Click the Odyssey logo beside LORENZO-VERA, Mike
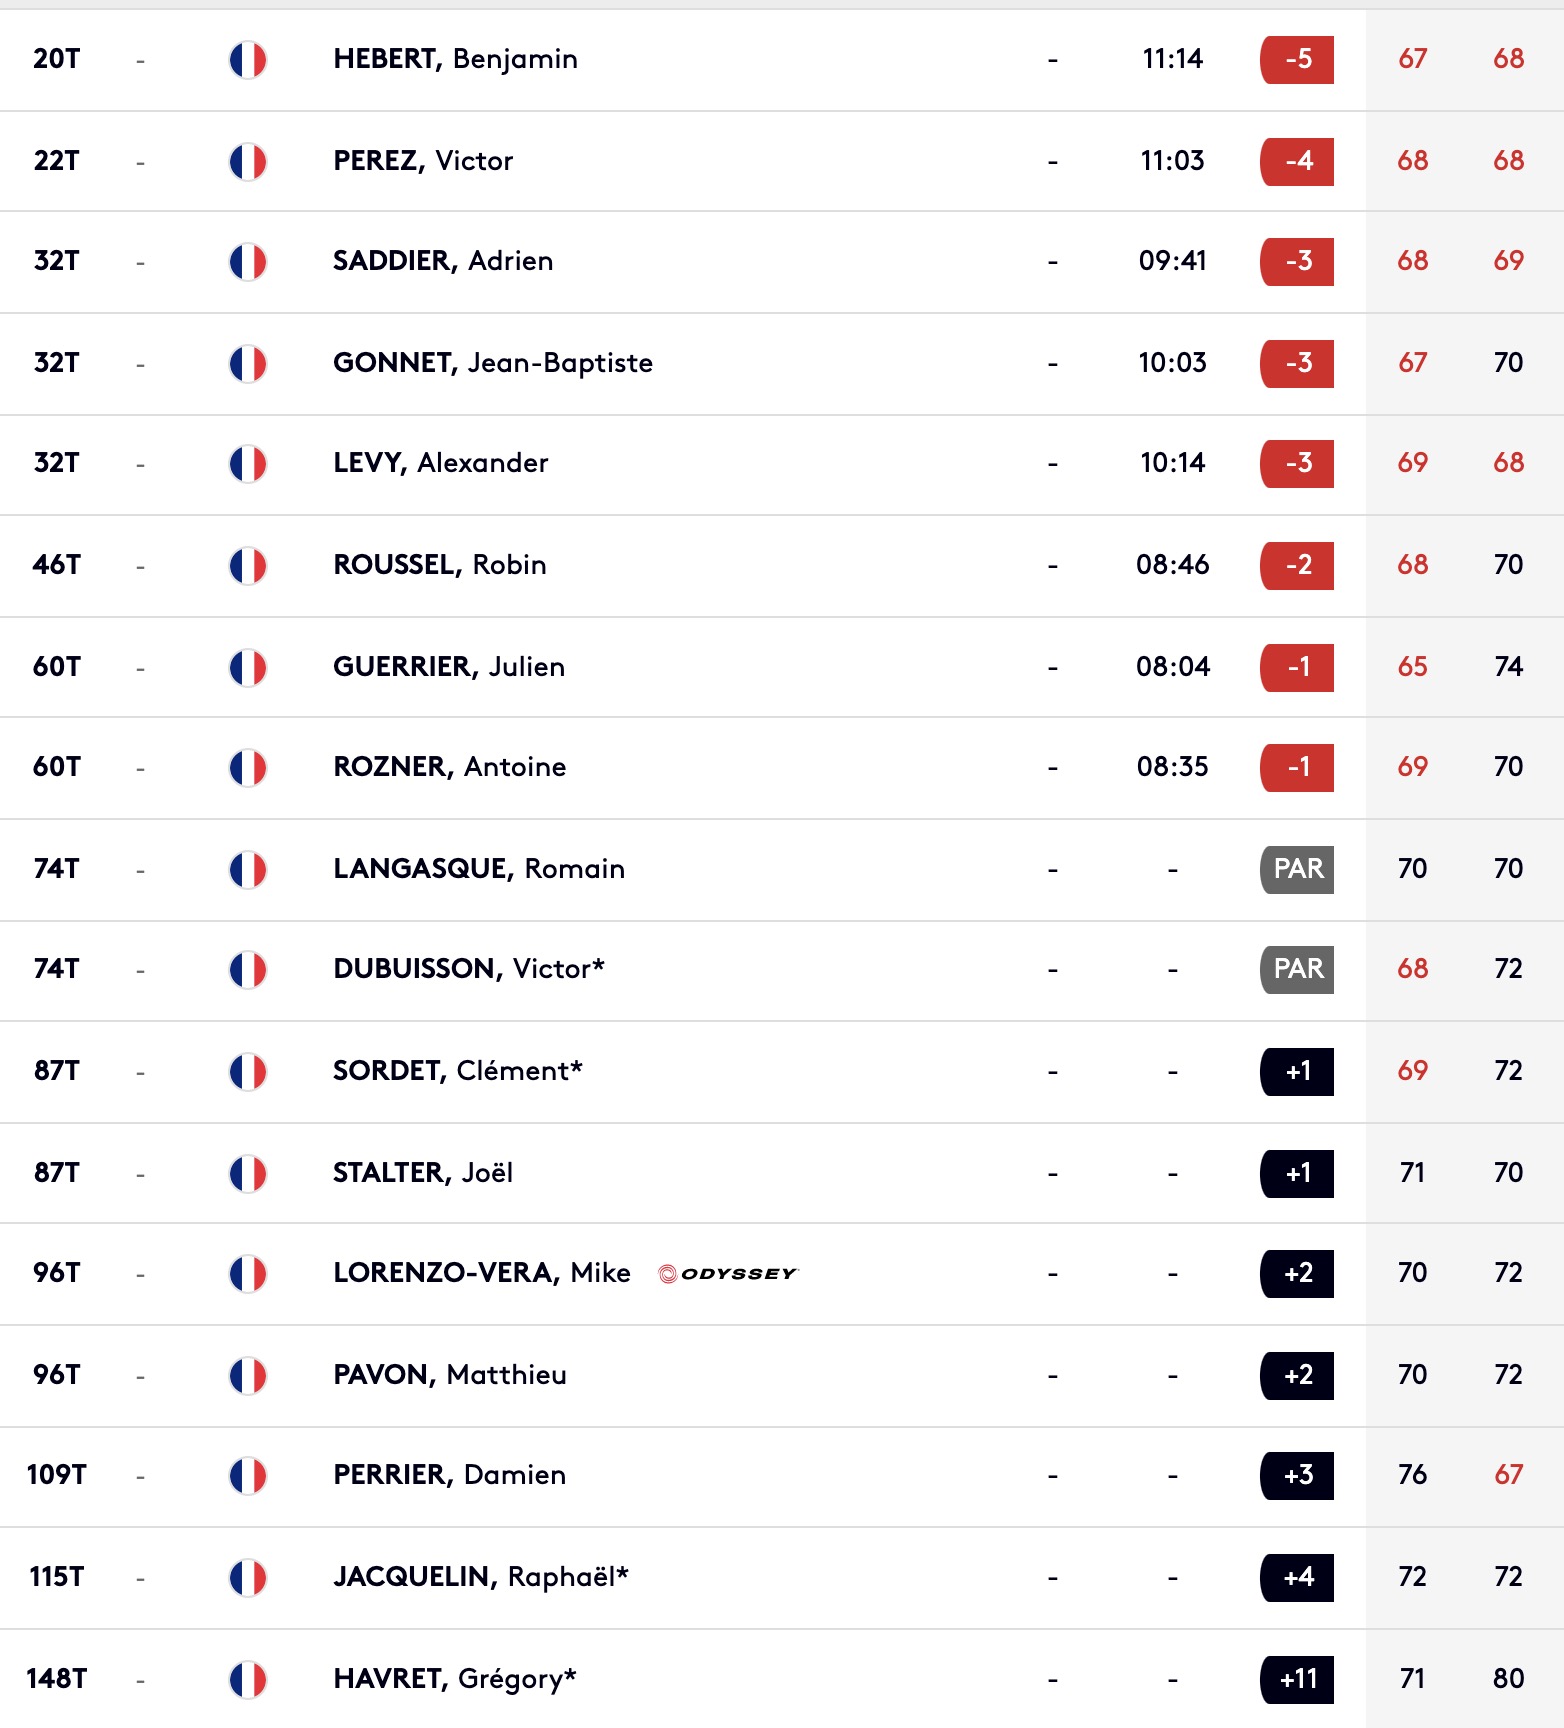The width and height of the screenshot is (1564, 1728). (728, 1273)
